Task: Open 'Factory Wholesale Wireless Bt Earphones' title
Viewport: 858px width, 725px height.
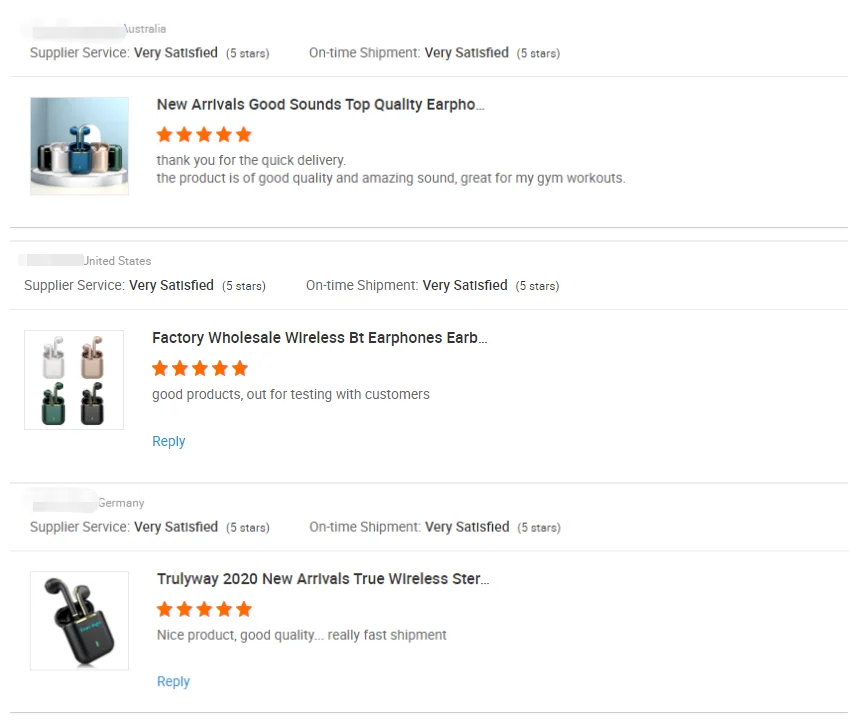Action: click(x=319, y=338)
